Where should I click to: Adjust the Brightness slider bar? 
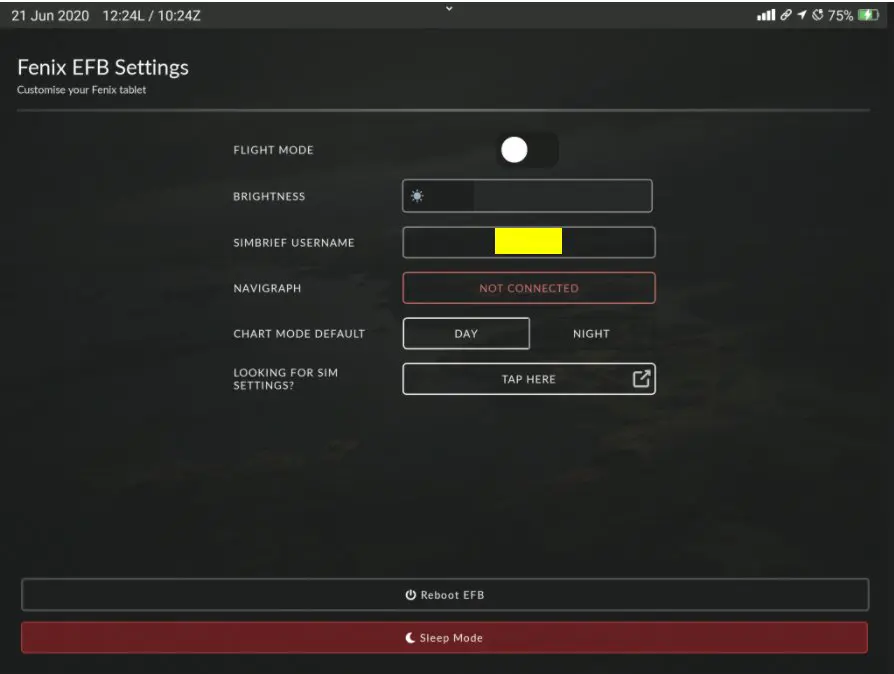[x=527, y=196]
